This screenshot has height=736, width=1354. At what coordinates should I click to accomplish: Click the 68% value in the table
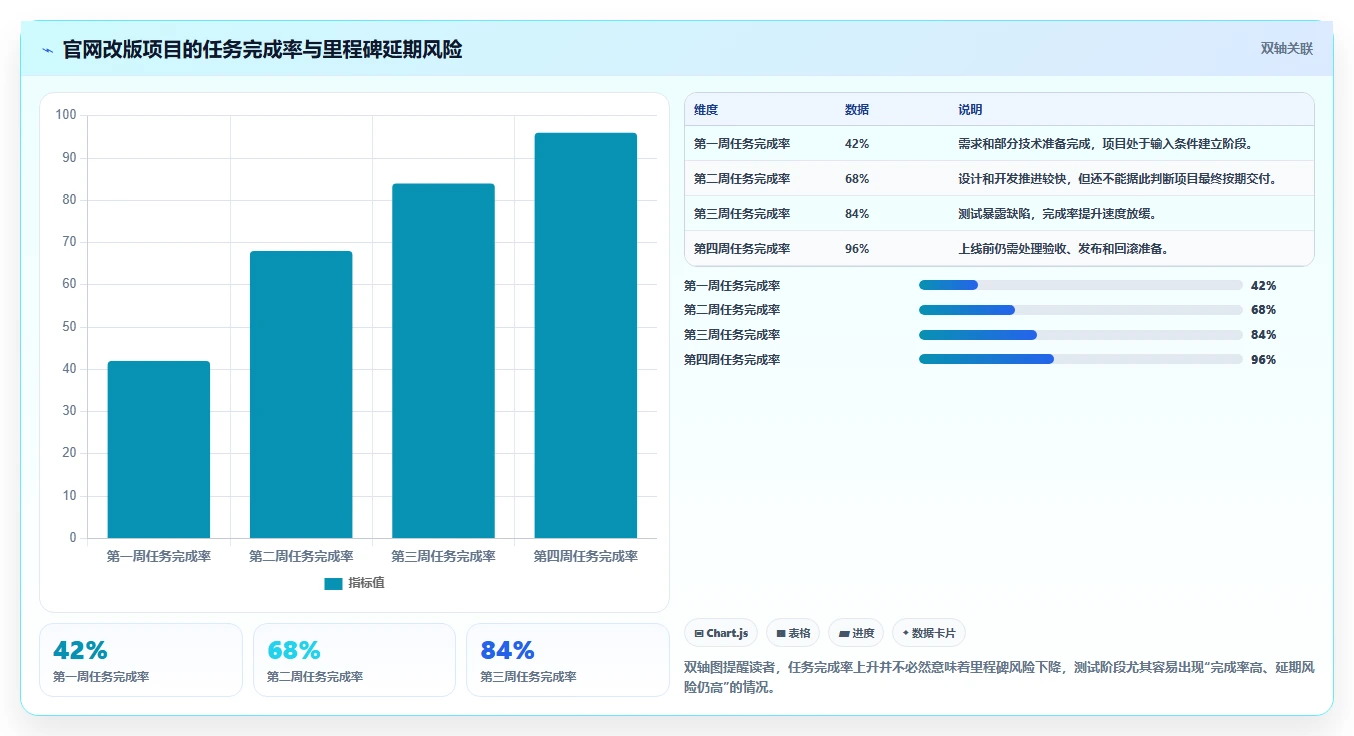(x=857, y=179)
